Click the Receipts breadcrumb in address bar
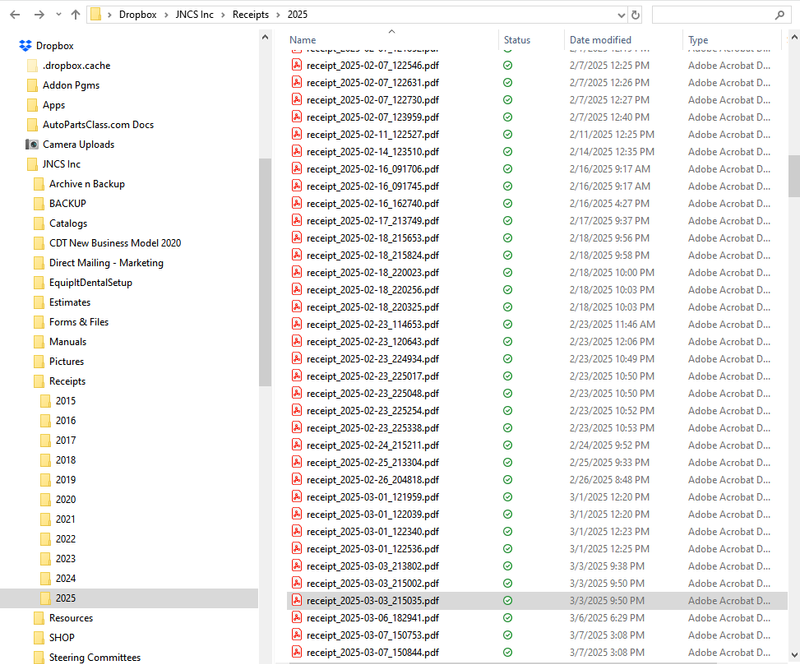This screenshot has height=664, width=800. coord(250,15)
